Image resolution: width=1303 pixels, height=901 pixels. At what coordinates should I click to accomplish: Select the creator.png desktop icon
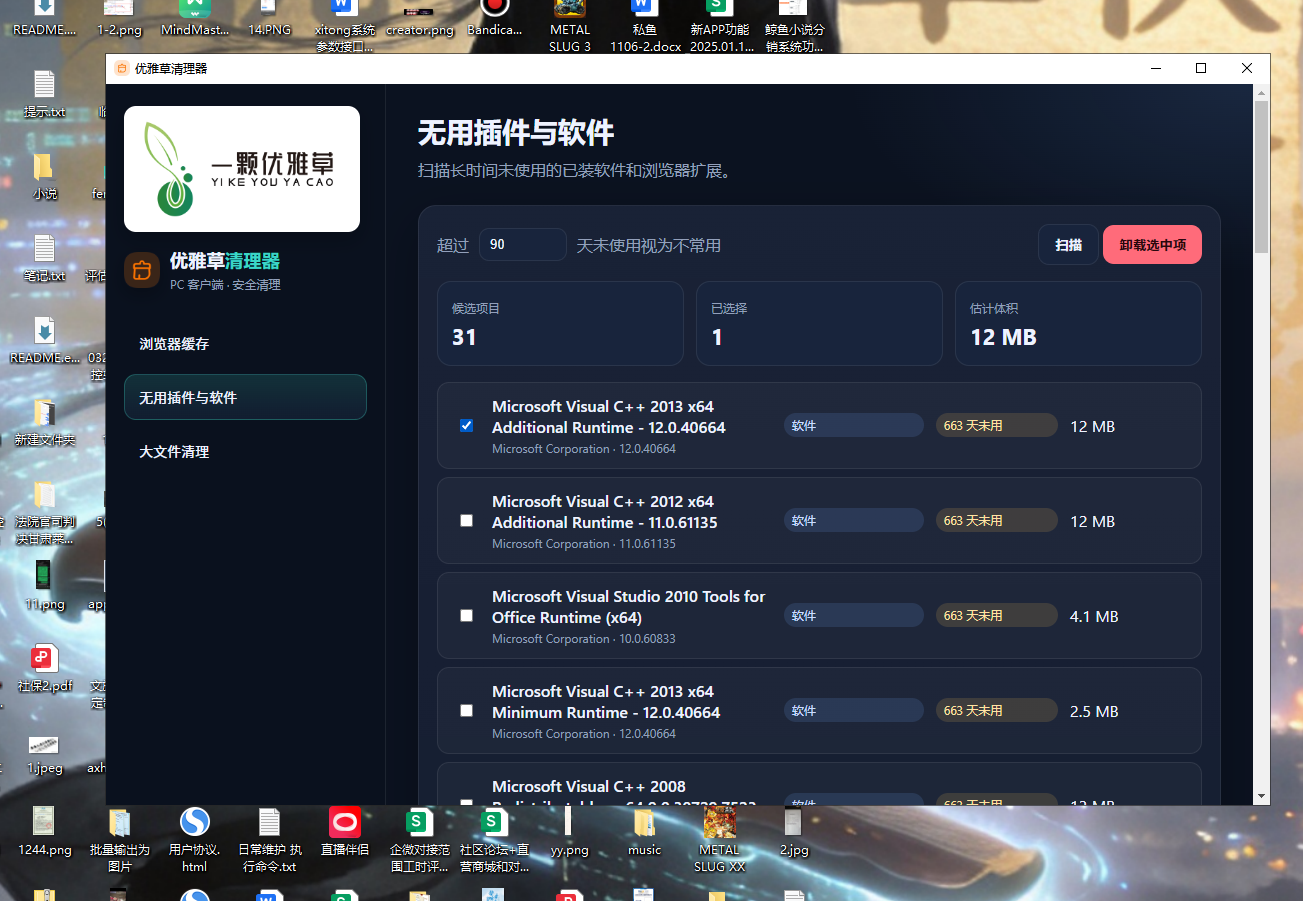pos(420,17)
